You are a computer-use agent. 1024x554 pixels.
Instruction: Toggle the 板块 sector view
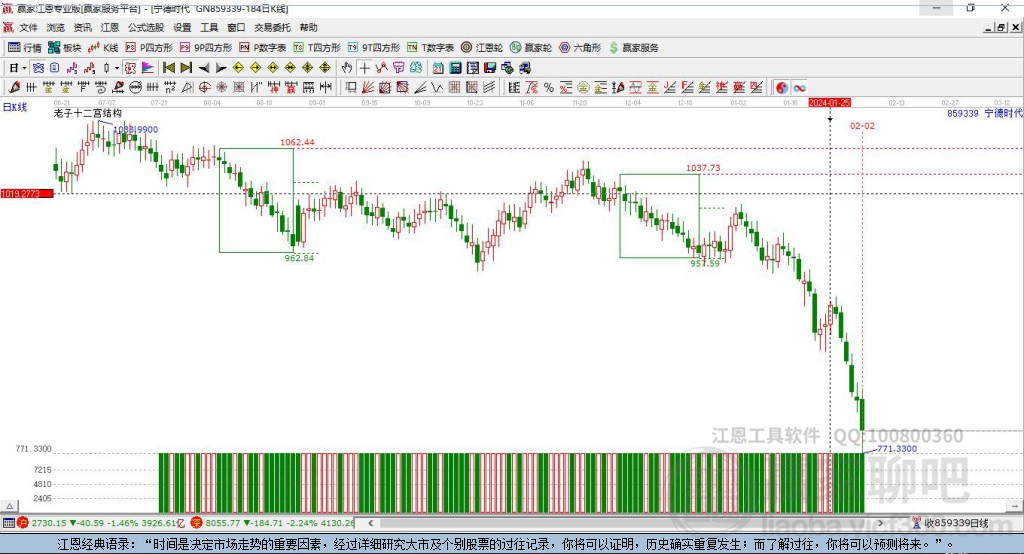[65, 47]
